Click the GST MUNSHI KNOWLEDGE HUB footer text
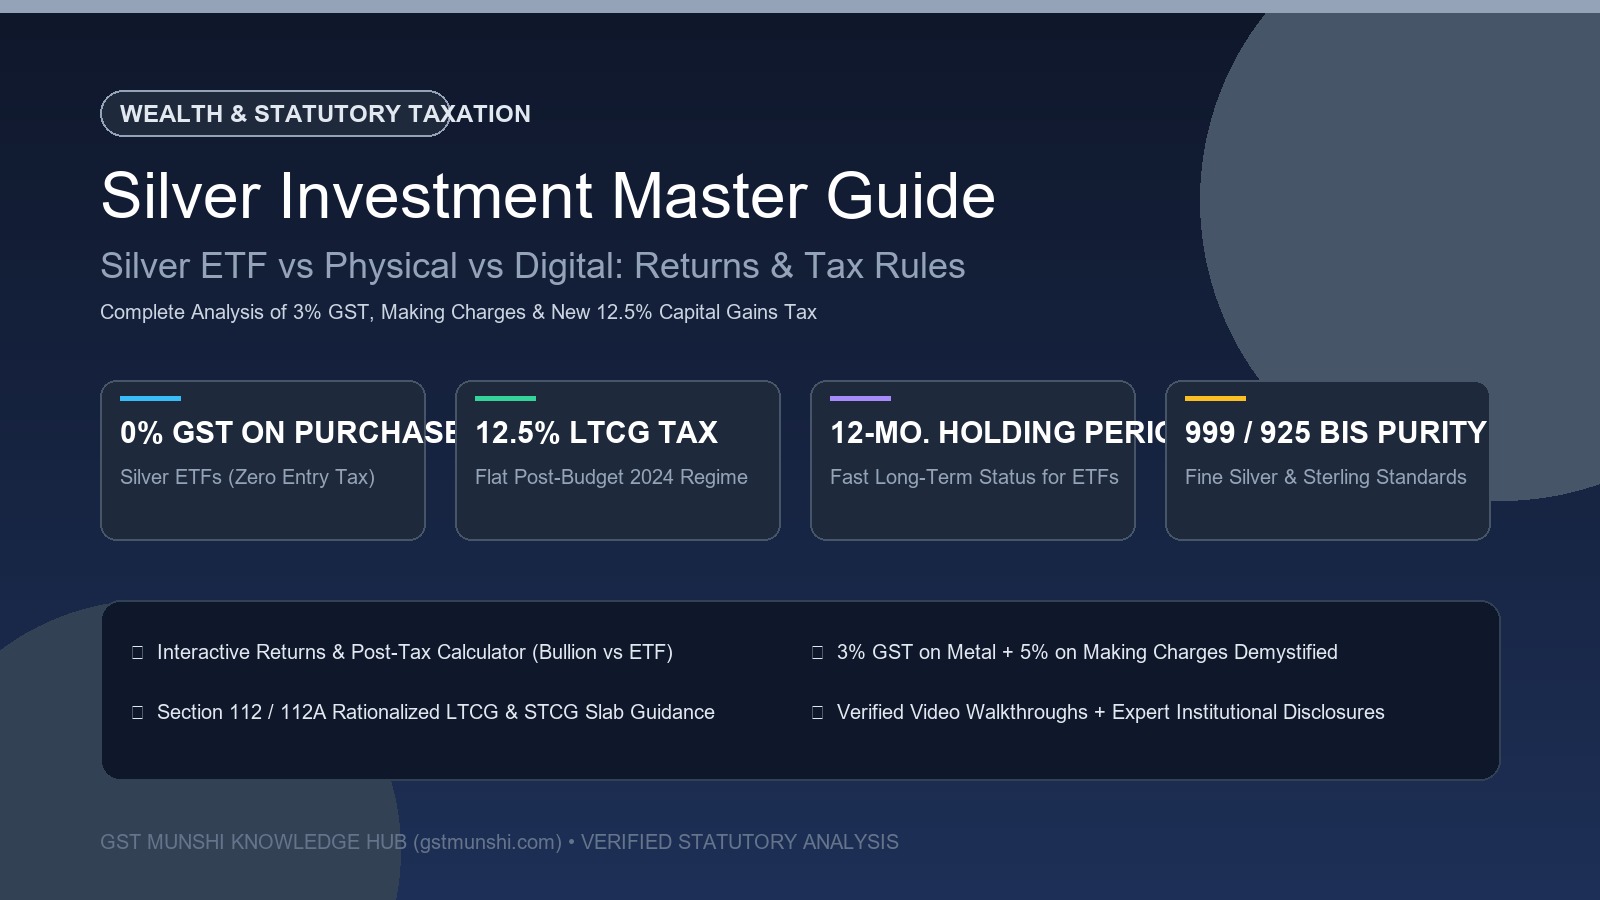Image resolution: width=1600 pixels, height=900 pixels. 499,842
